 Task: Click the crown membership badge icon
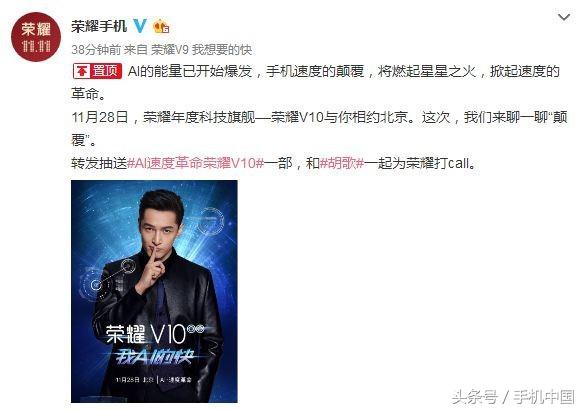(161, 27)
